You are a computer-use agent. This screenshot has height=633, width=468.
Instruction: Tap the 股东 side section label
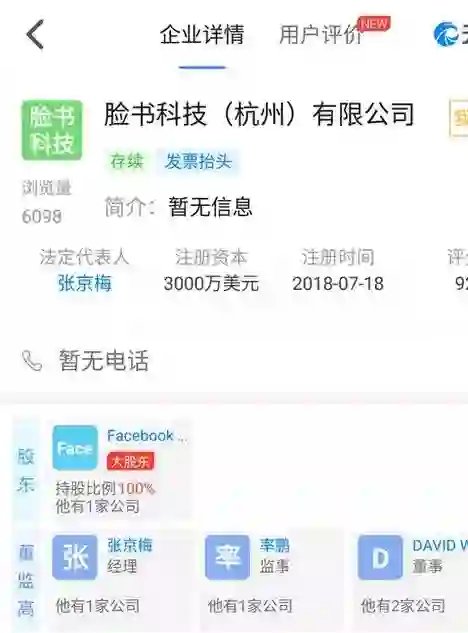[26, 470]
